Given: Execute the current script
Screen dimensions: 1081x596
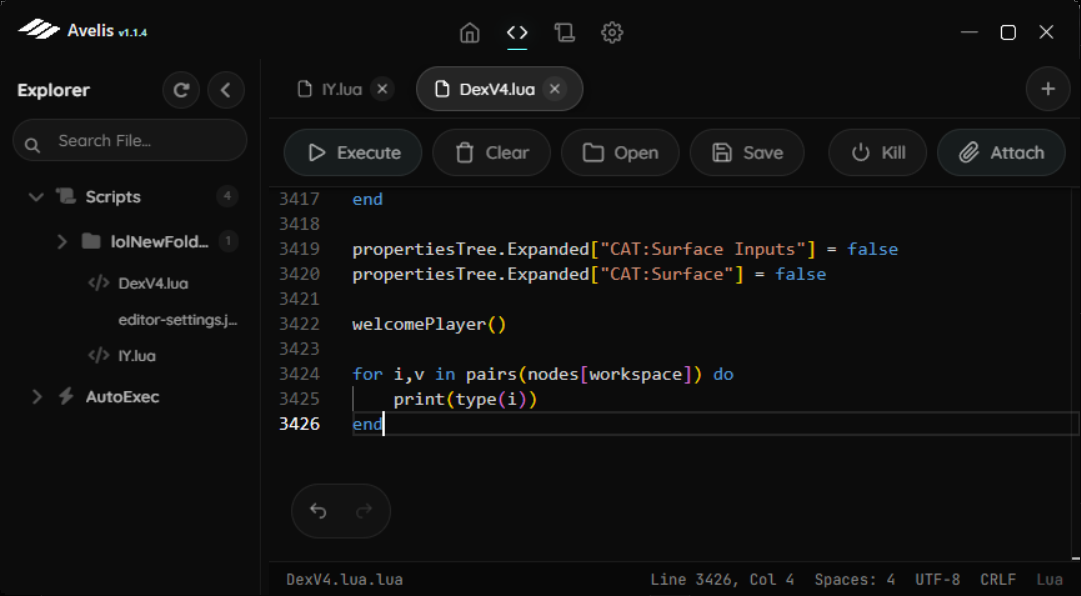Looking at the screenshot, I should (x=353, y=152).
